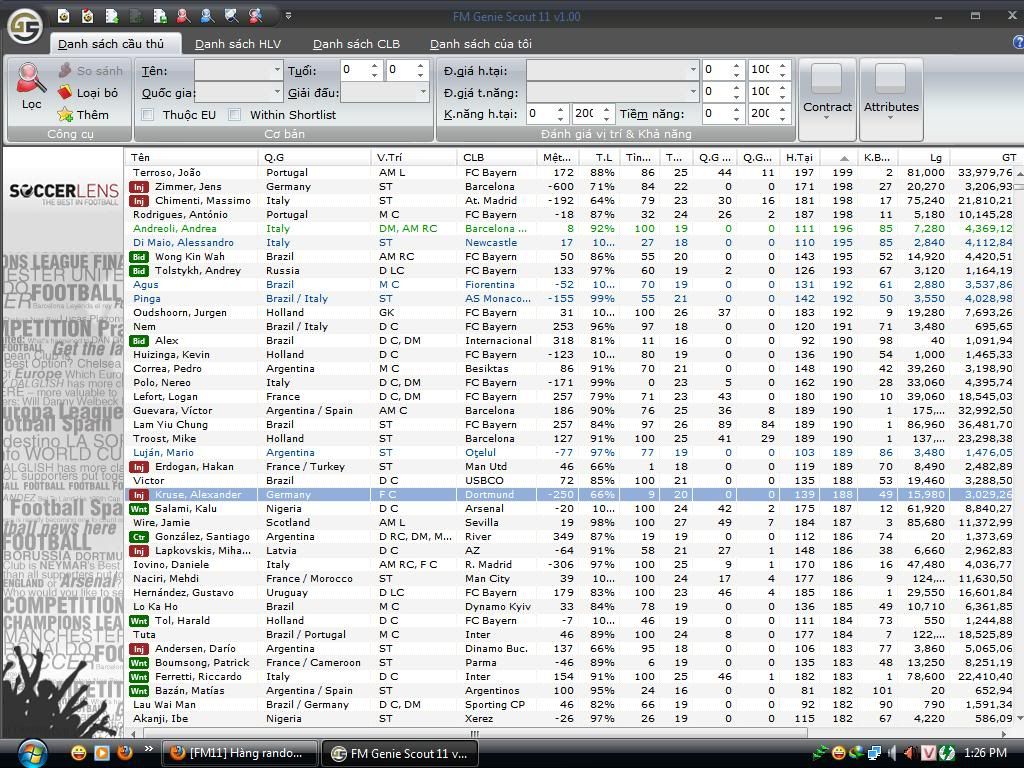Screen dimensions: 1024x768
Task: Open the Genie Scout application menu orb
Action: [24, 26]
